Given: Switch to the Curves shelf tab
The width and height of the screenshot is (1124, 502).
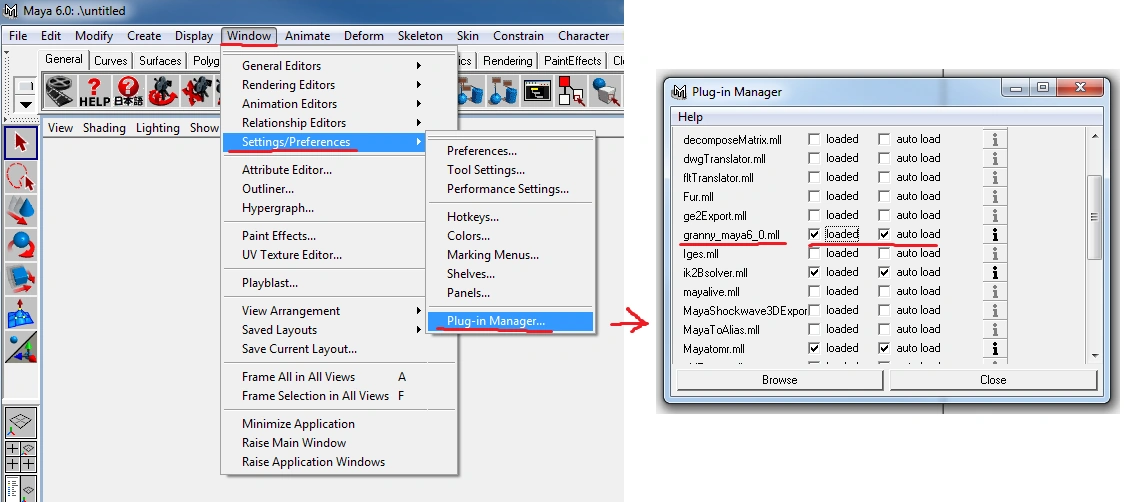Looking at the screenshot, I should point(110,61).
